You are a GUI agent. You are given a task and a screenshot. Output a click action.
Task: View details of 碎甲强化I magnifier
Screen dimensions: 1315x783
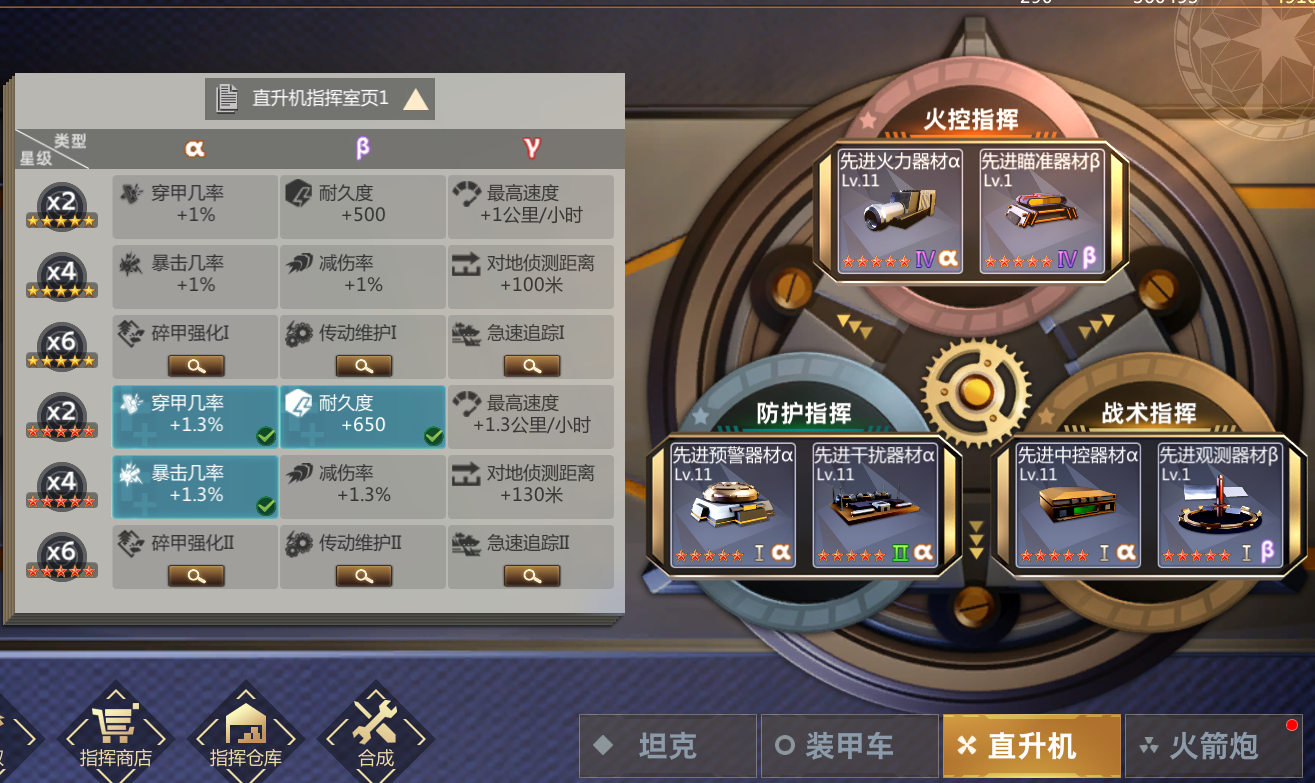pos(196,365)
